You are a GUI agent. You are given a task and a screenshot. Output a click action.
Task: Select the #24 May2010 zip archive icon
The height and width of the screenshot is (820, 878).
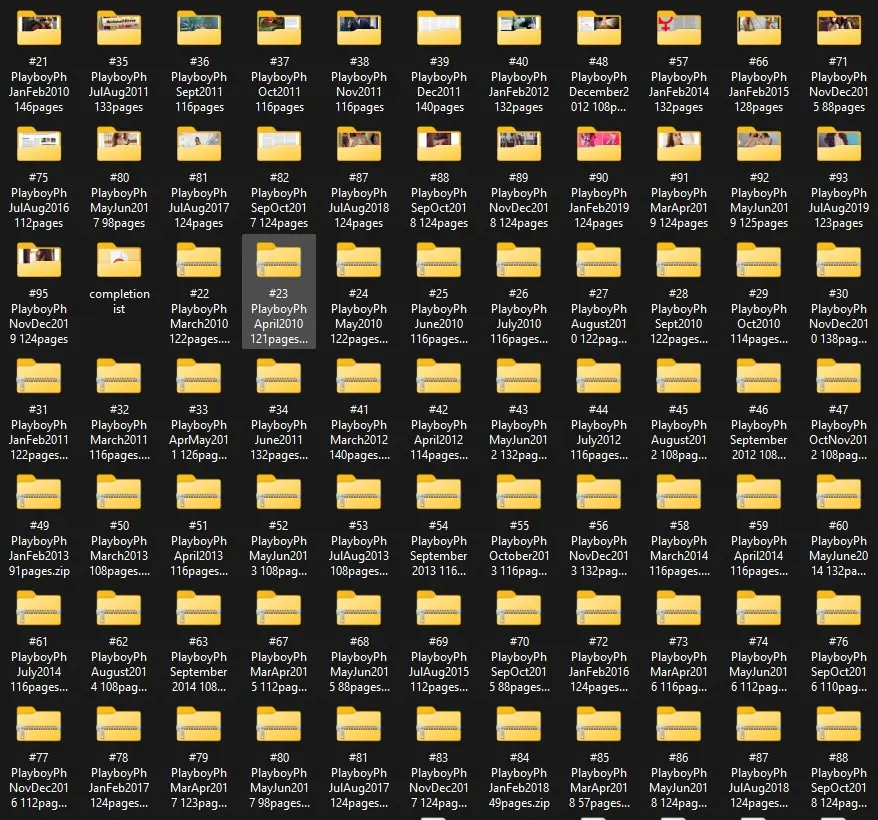coord(359,260)
